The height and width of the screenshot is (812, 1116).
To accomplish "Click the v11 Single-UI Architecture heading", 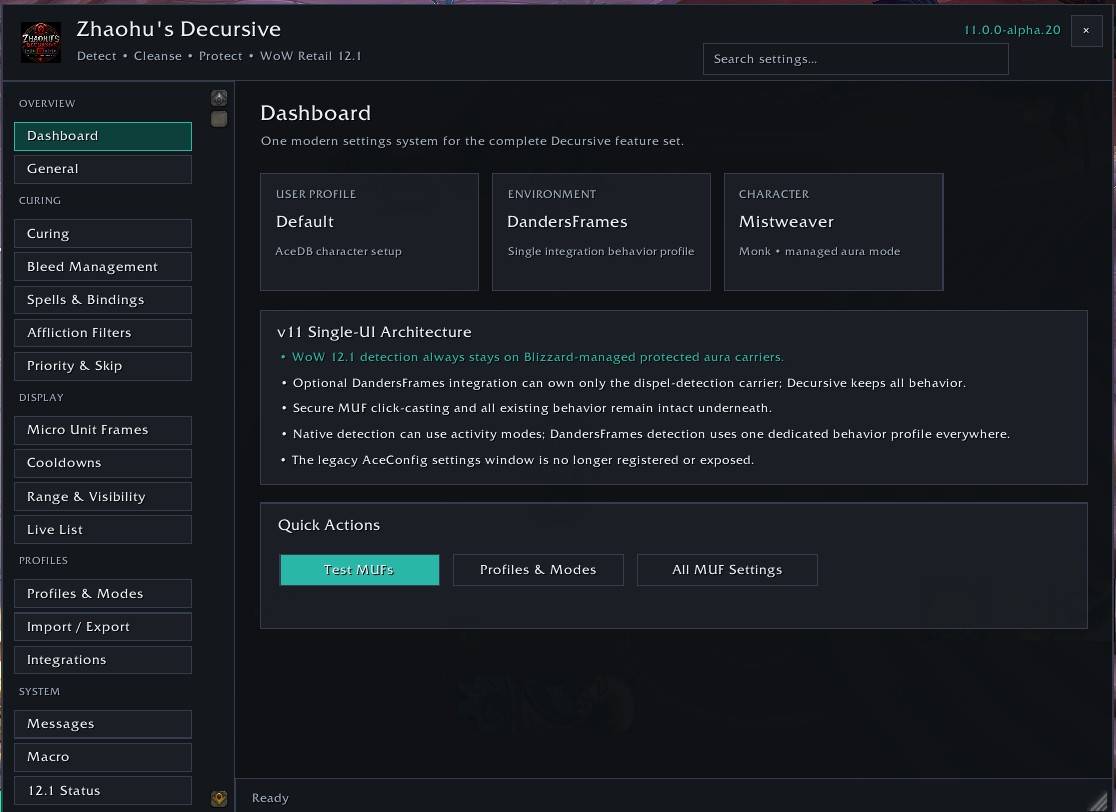I will coord(374,332).
